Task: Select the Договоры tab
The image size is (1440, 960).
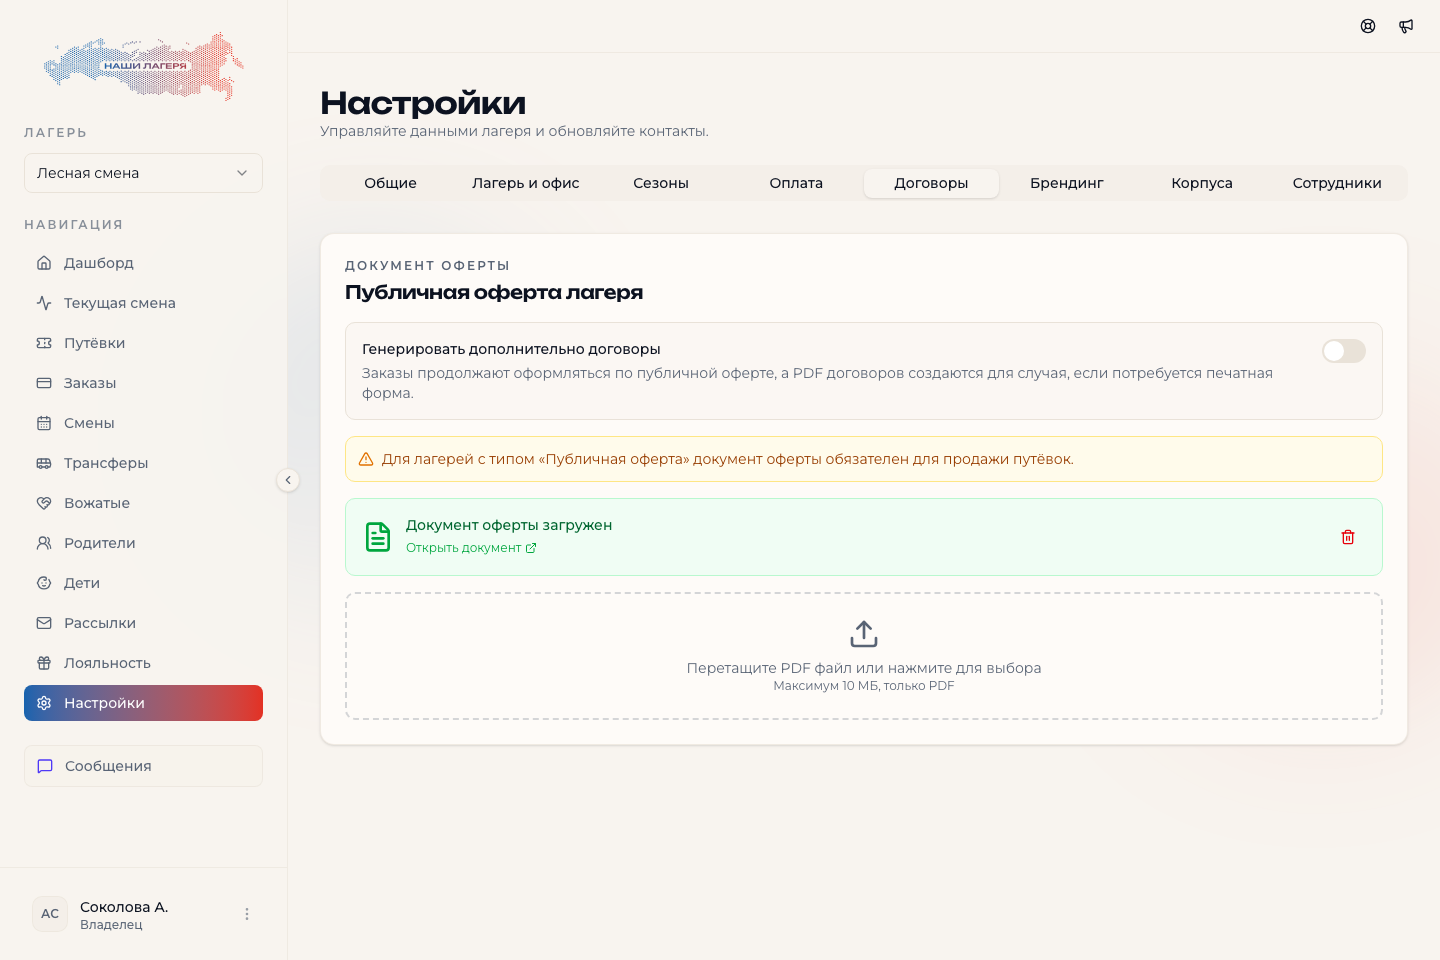Action: (x=931, y=183)
